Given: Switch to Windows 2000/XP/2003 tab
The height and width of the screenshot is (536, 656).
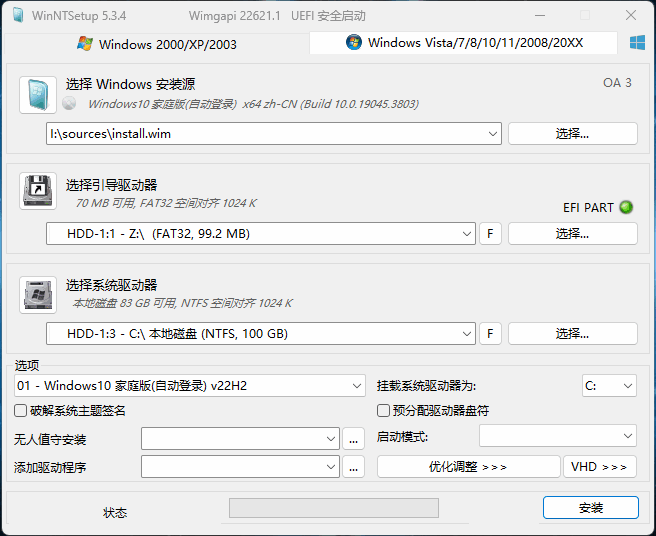Looking at the screenshot, I should click(x=157, y=44).
